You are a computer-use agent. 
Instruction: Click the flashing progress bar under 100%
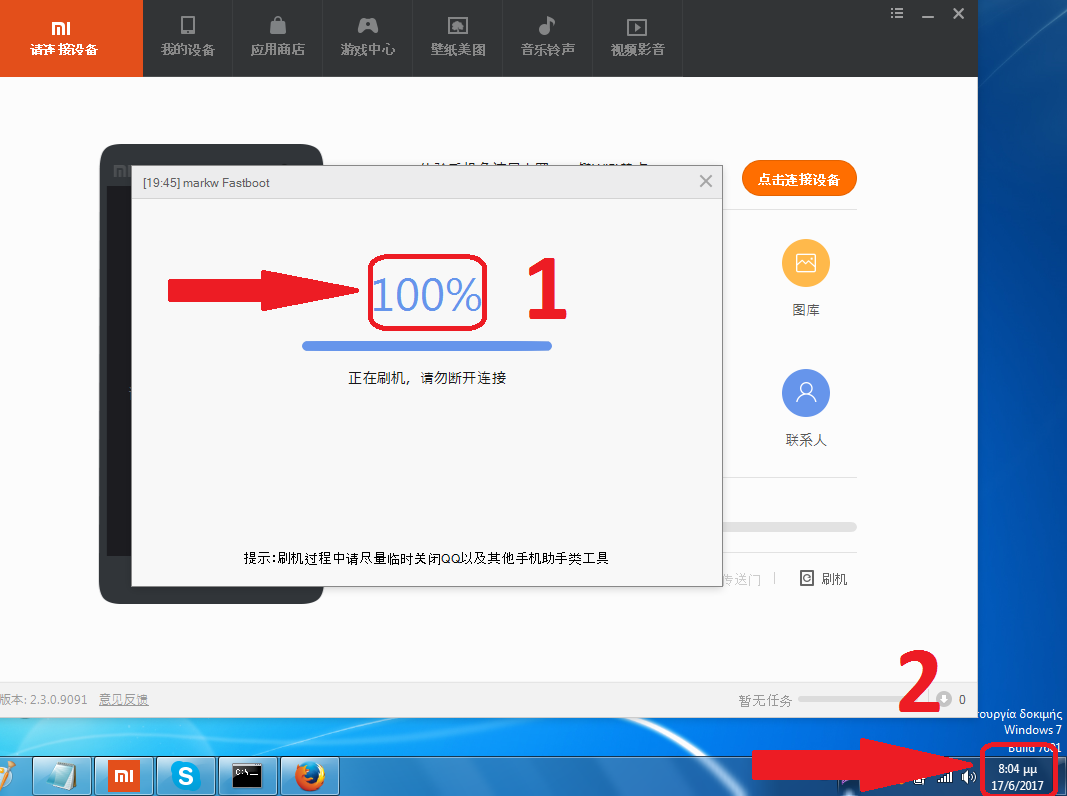pyautogui.click(x=427, y=346)
